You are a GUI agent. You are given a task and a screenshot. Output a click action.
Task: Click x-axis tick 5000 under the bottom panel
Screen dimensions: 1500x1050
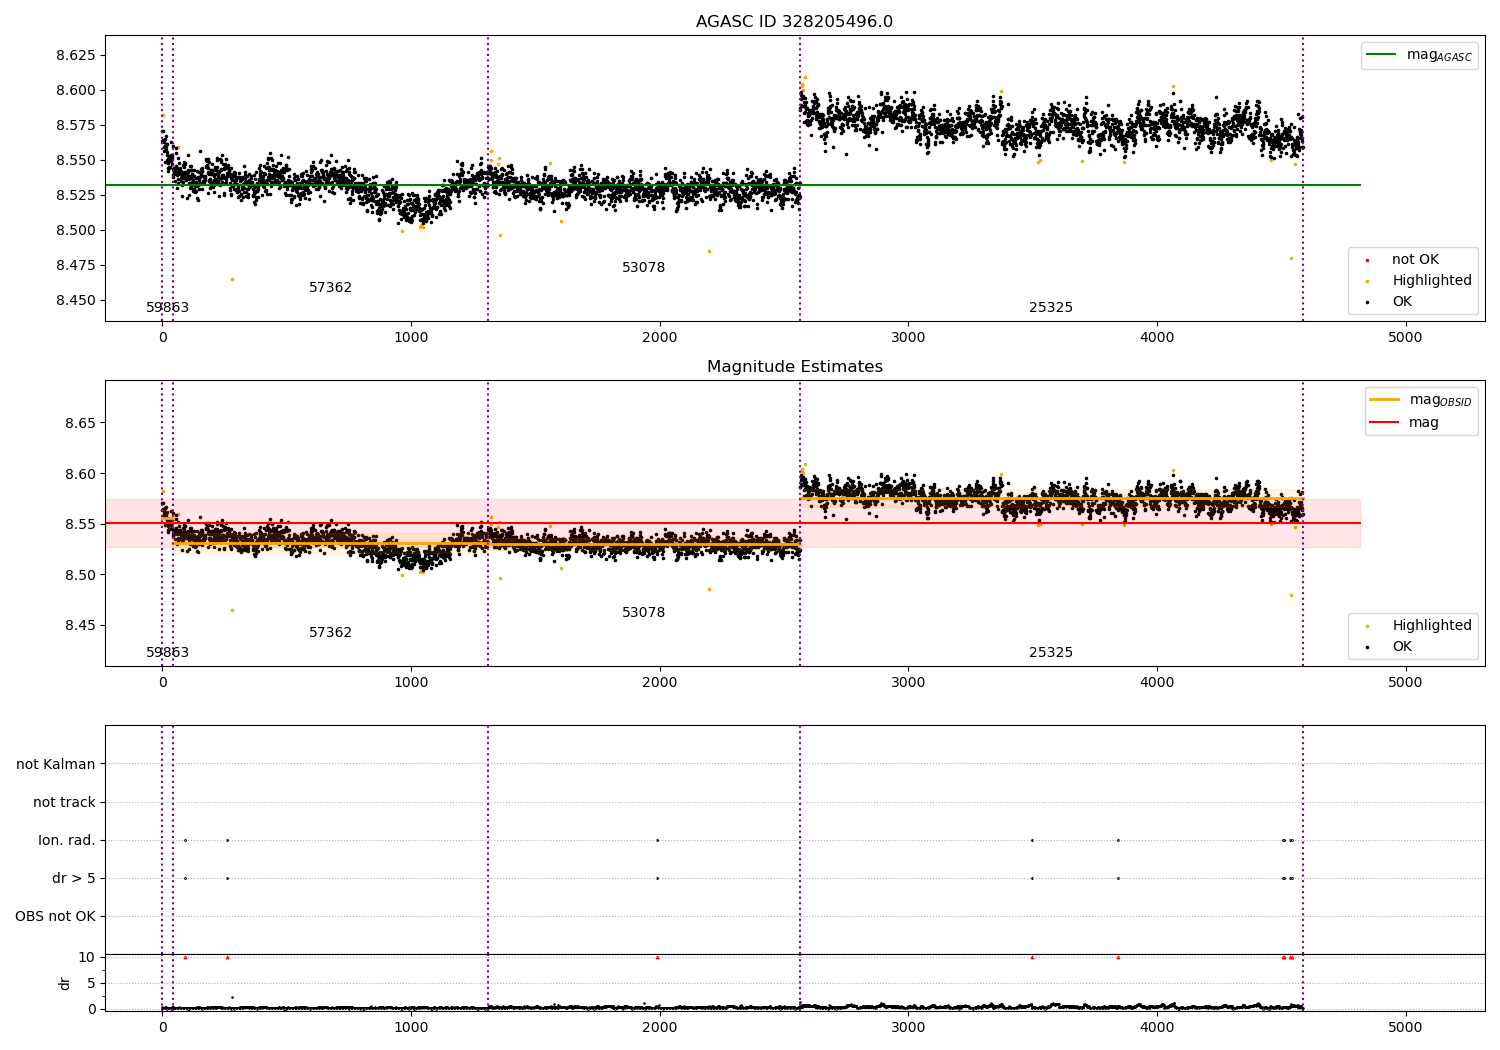click(x=1405, y=1027)
